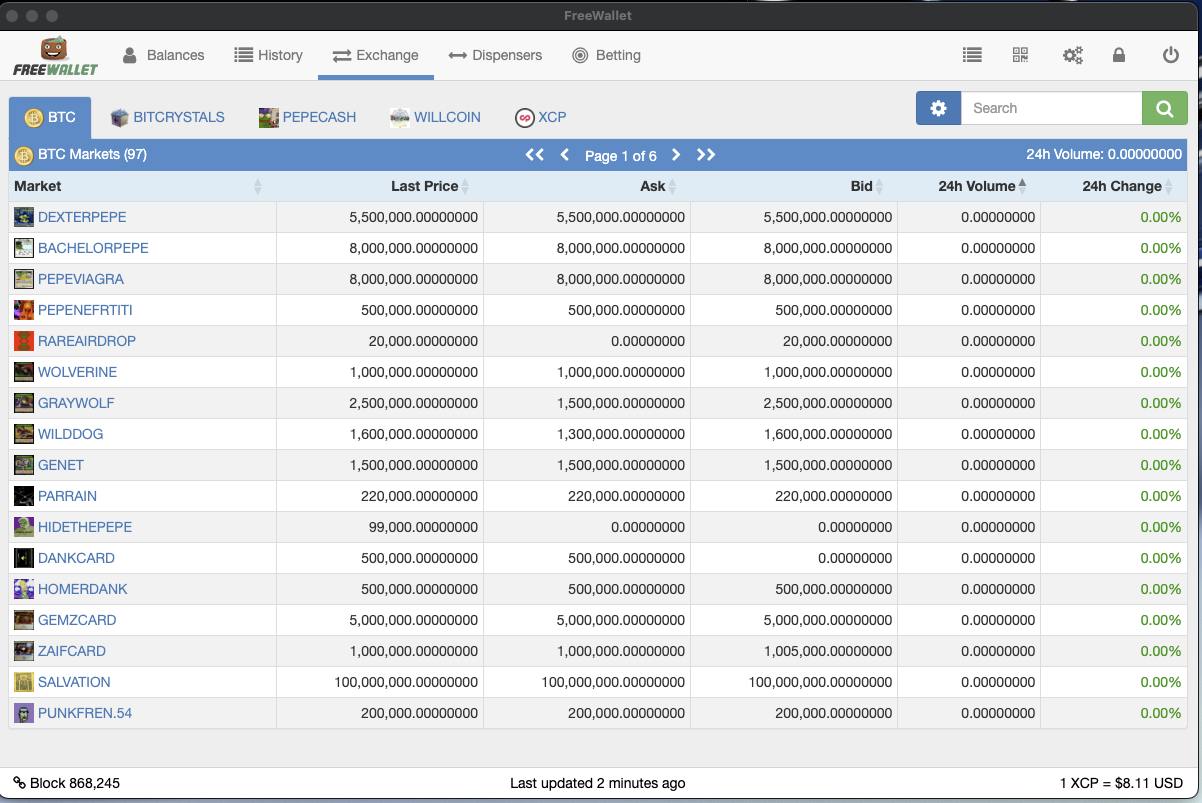
Task: Click the power logout icon
Action: 1171,55
